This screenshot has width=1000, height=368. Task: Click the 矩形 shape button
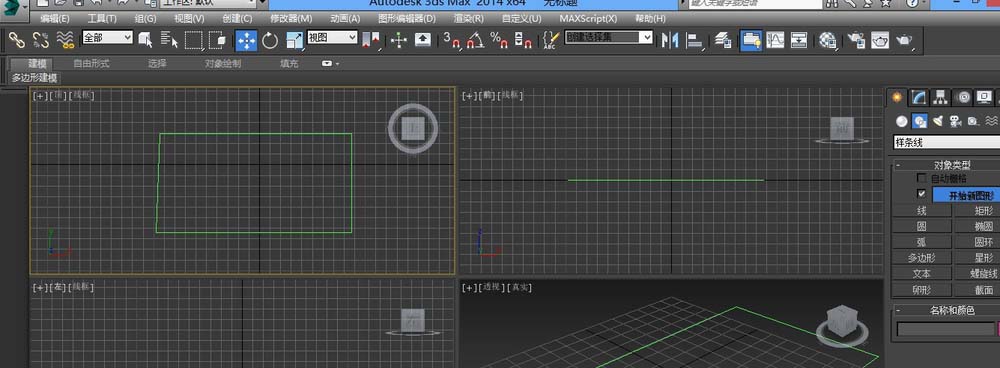click(978, 210)
